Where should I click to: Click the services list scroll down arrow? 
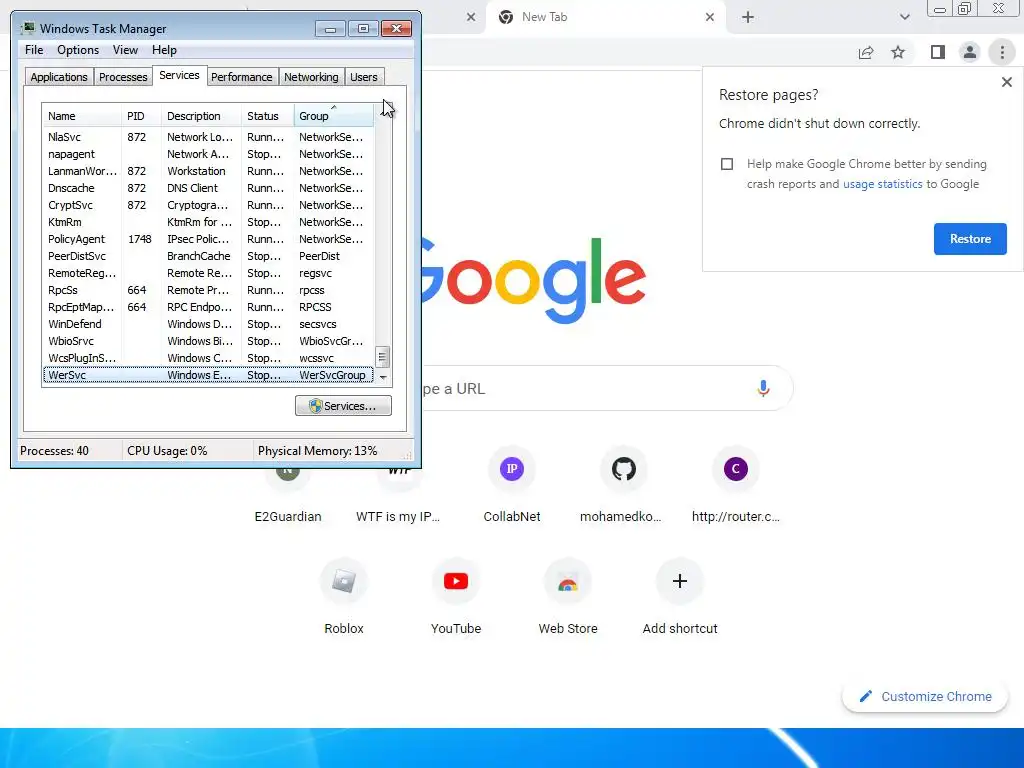(x=383, y=377)
